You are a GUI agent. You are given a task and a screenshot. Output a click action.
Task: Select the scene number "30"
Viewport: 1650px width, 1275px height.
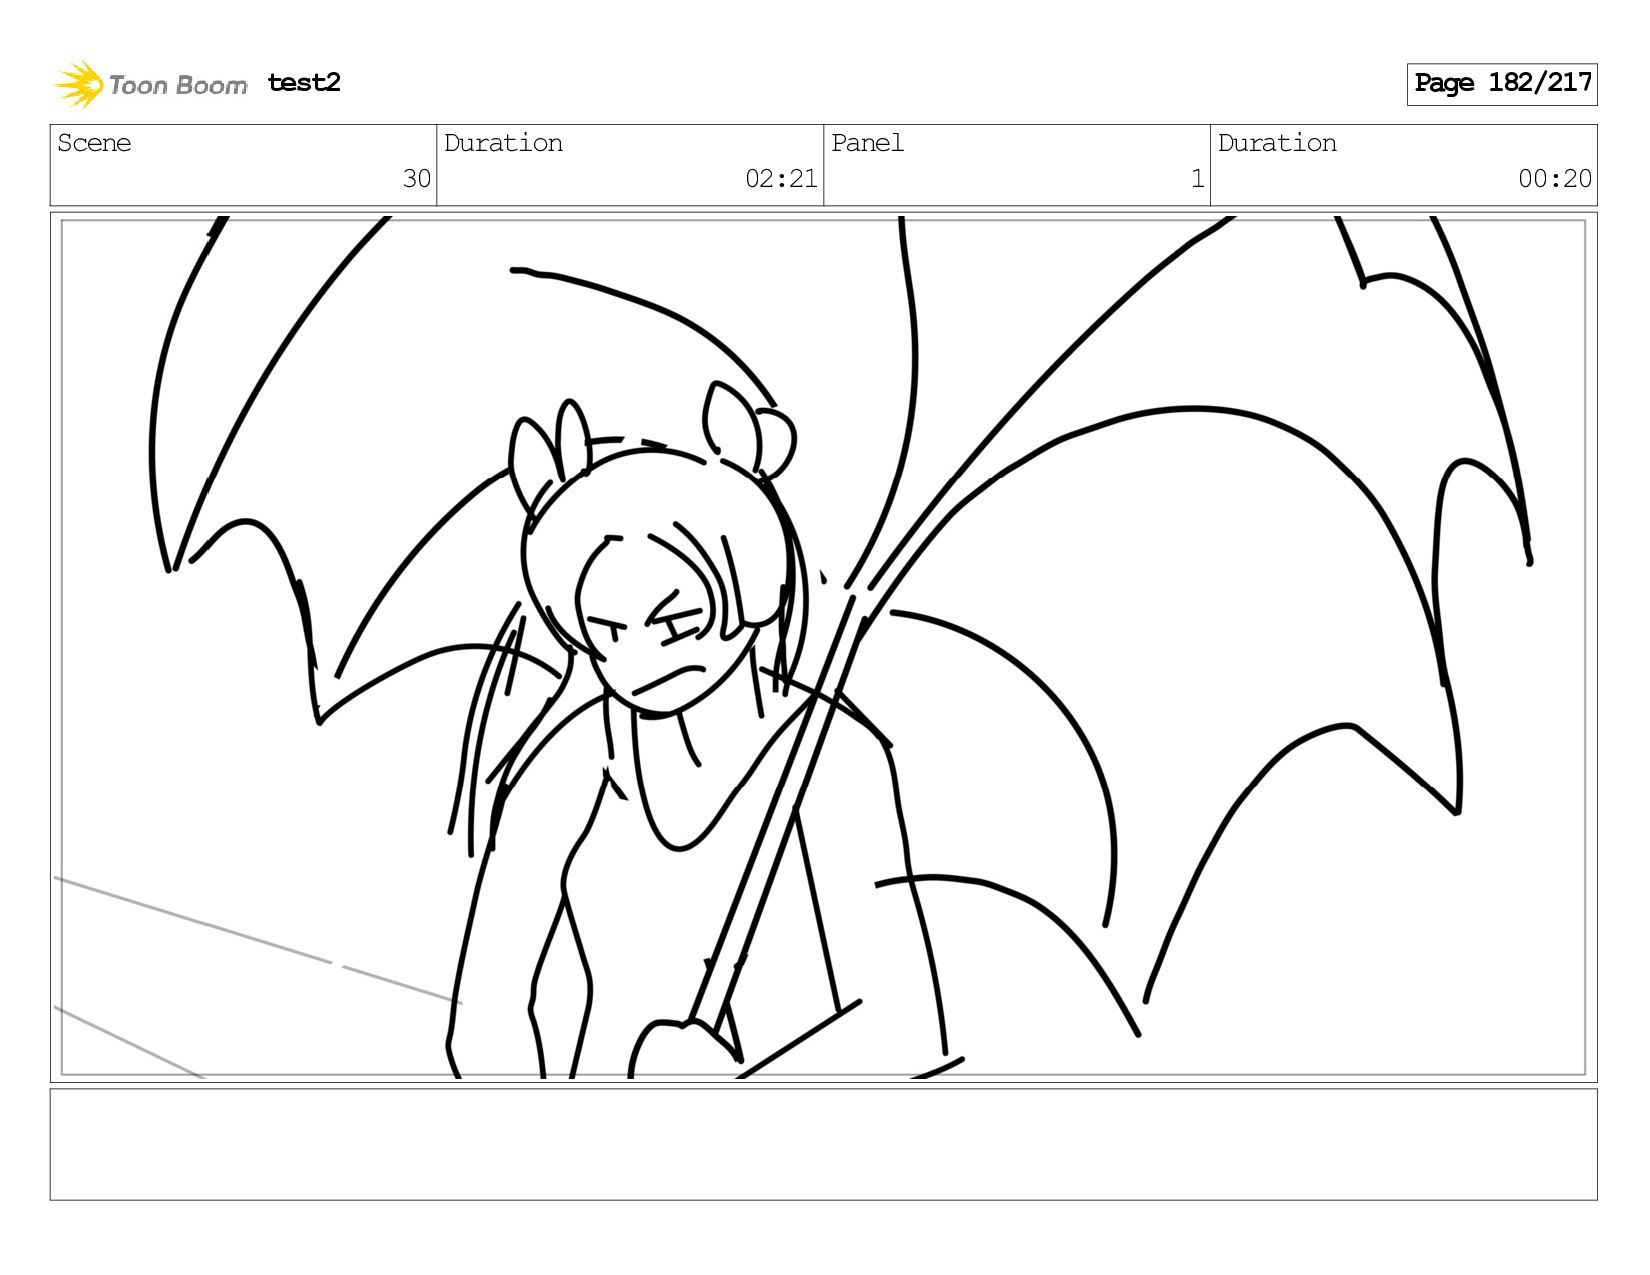pos(417,179)
